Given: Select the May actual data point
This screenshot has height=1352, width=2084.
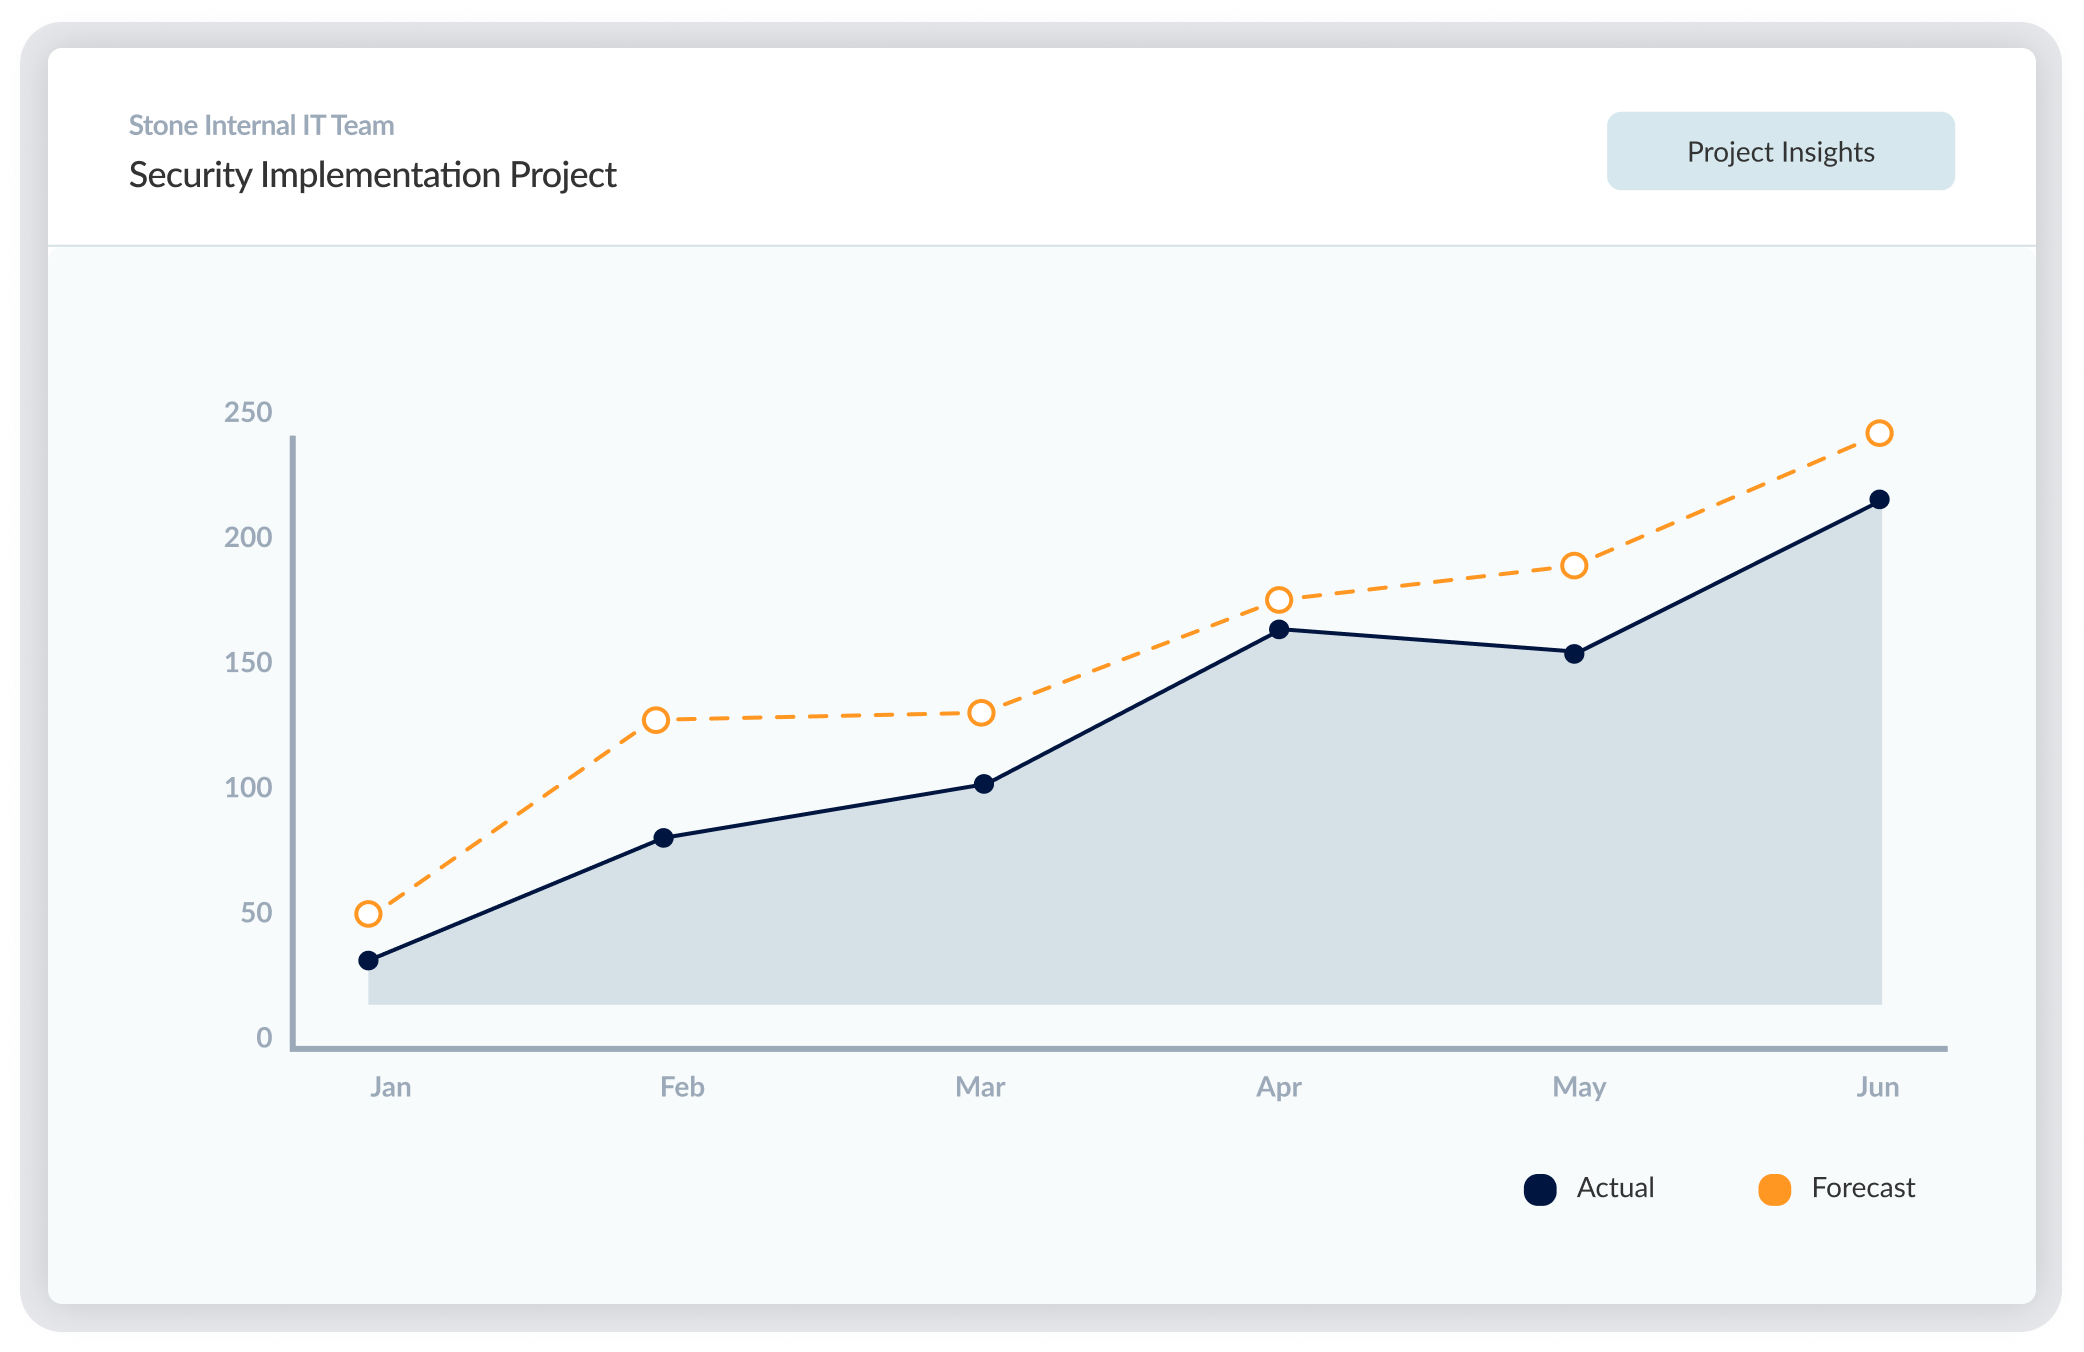Looking at the screenshot, I should (x=1574, y=654).
